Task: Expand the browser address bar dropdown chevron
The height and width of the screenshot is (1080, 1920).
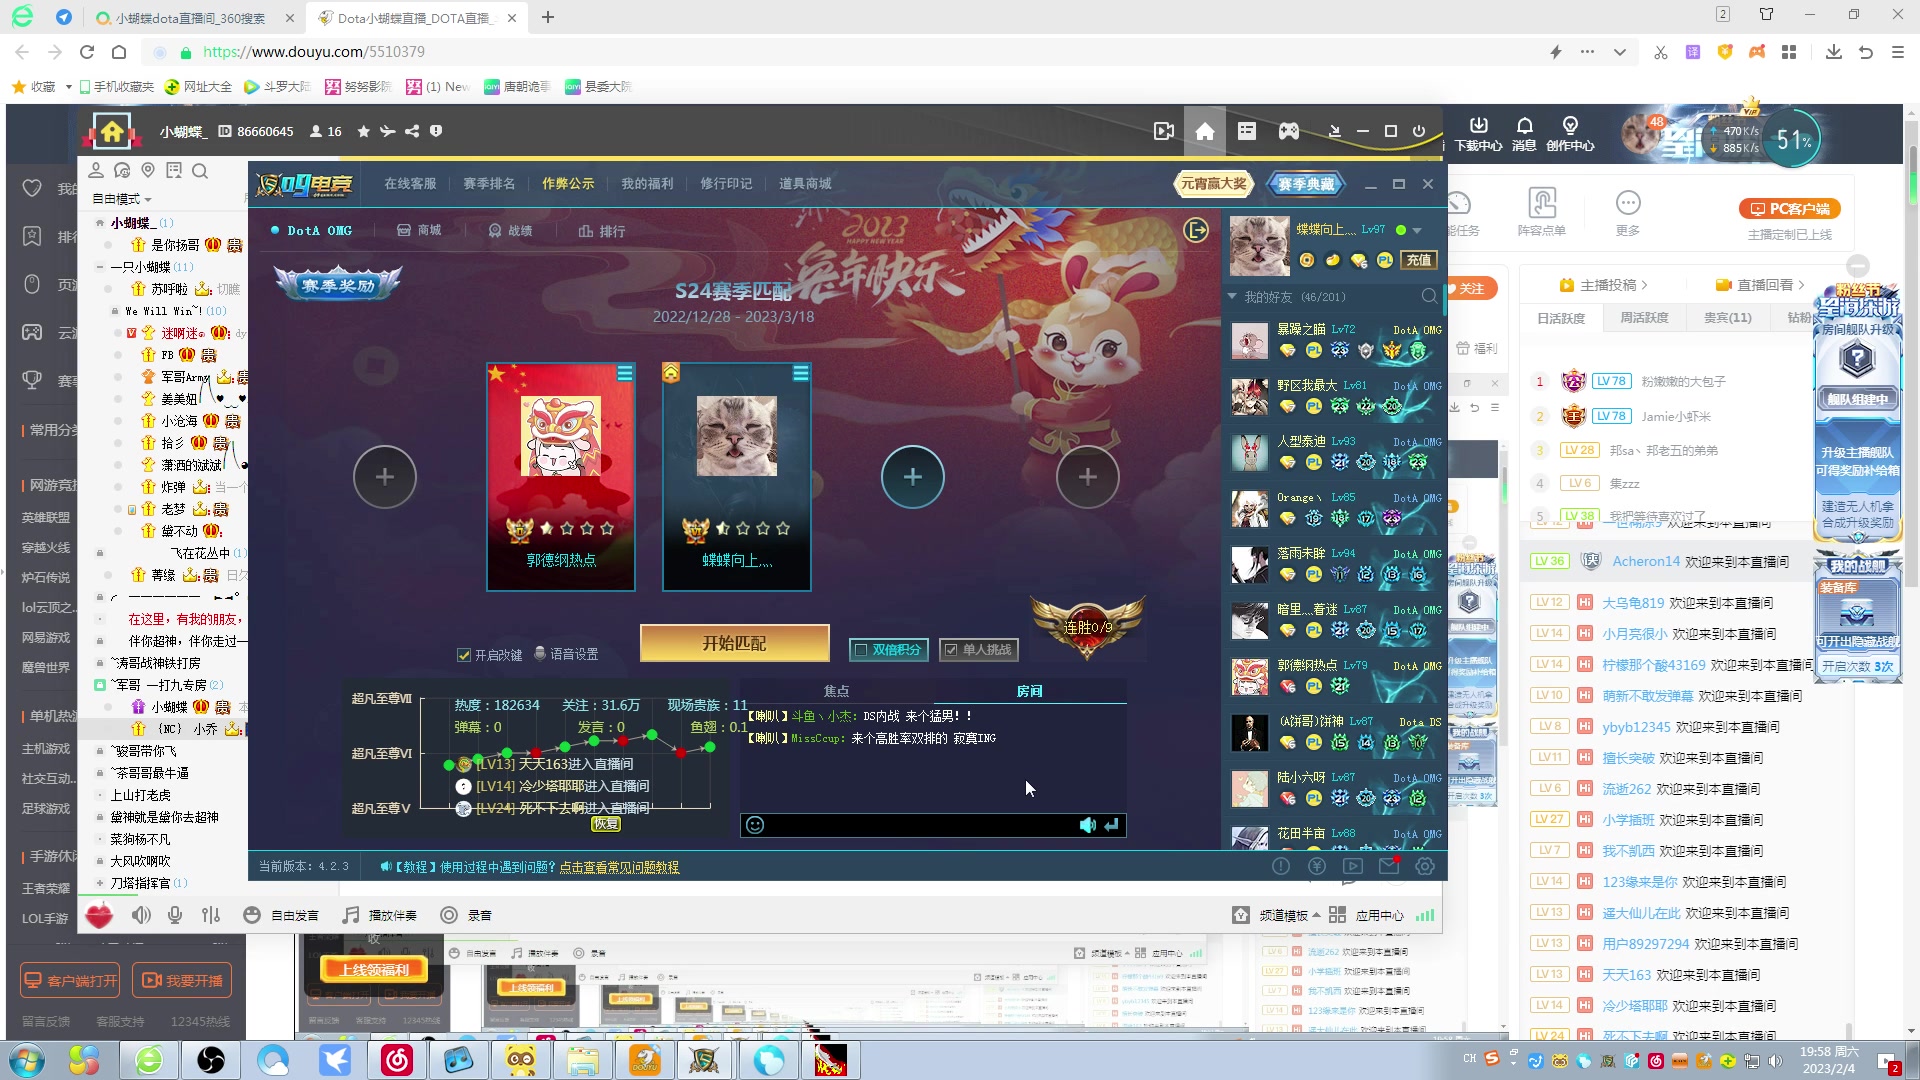Action: (x=1620, y=52)
